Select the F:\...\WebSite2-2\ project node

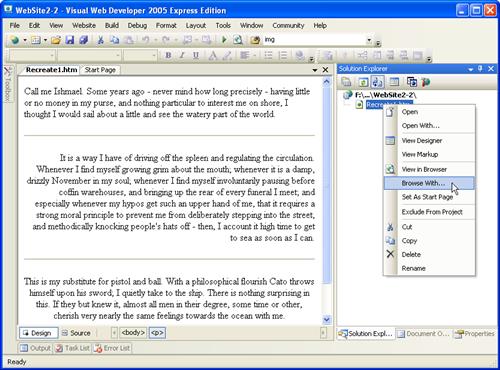385,95
